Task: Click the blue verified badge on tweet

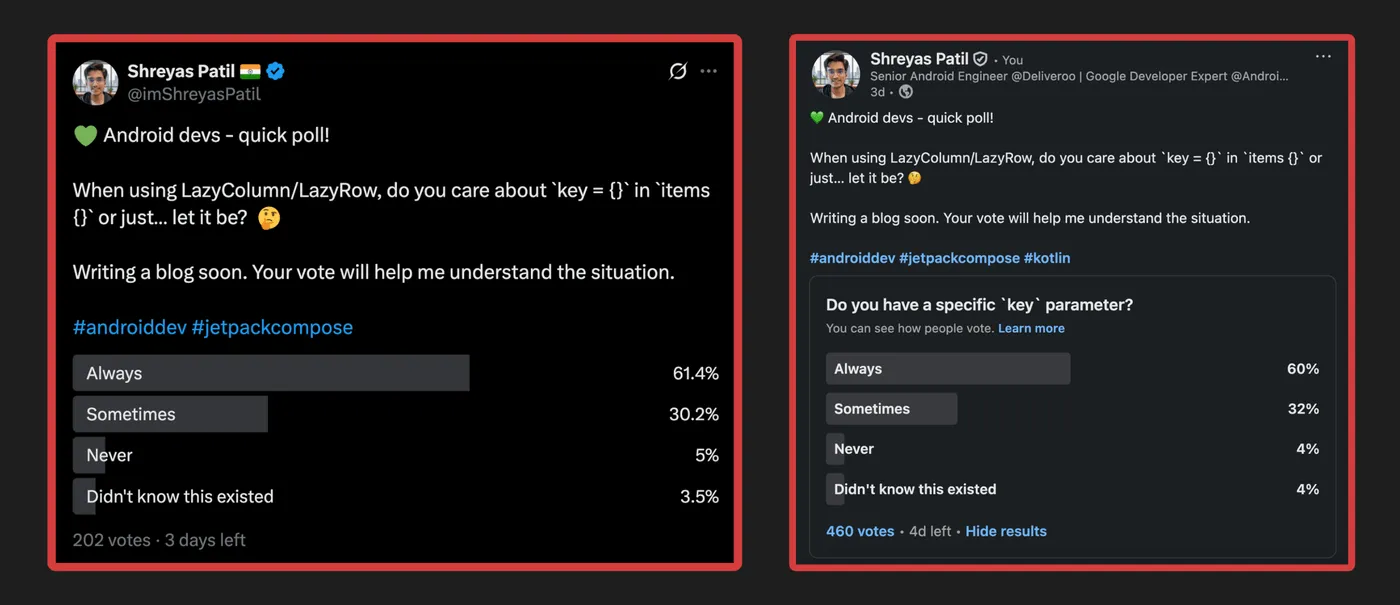Action: 275,71
